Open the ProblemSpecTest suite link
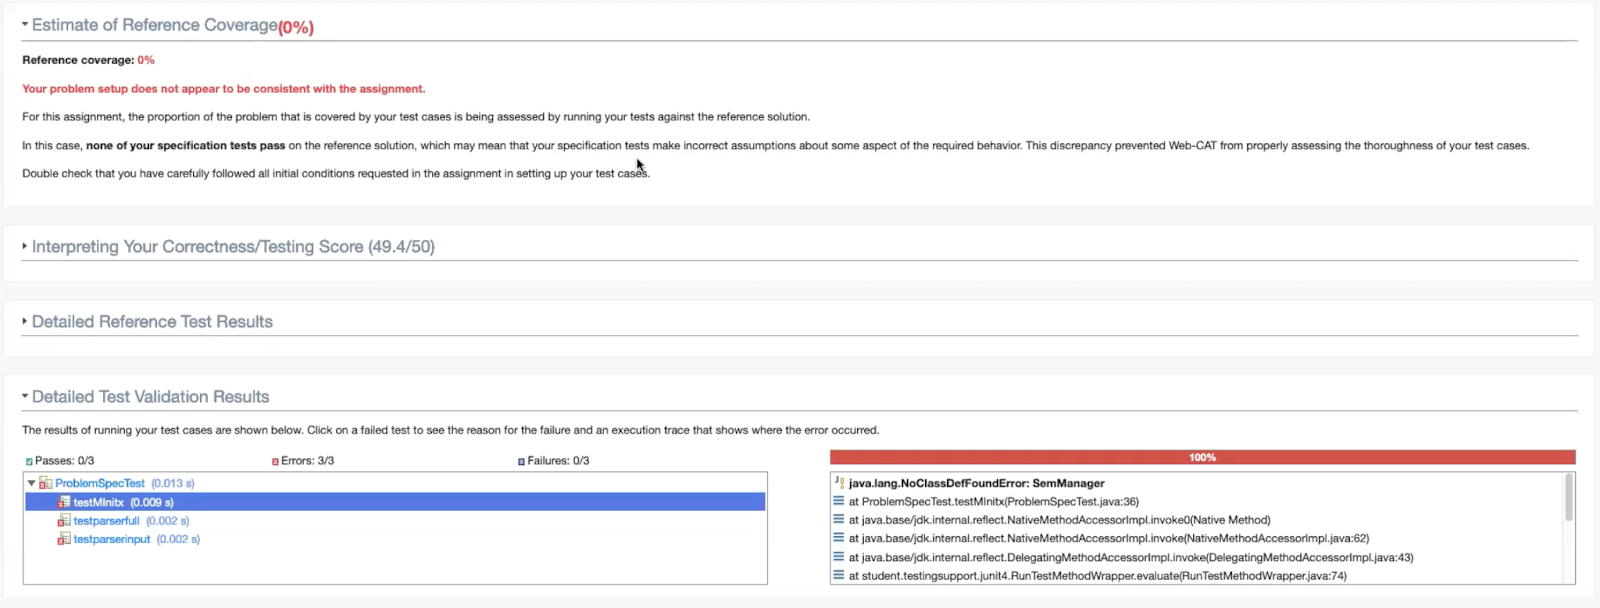Viewport: 1600px width, 608px height. pyautogui.click(x=100, y=483)
